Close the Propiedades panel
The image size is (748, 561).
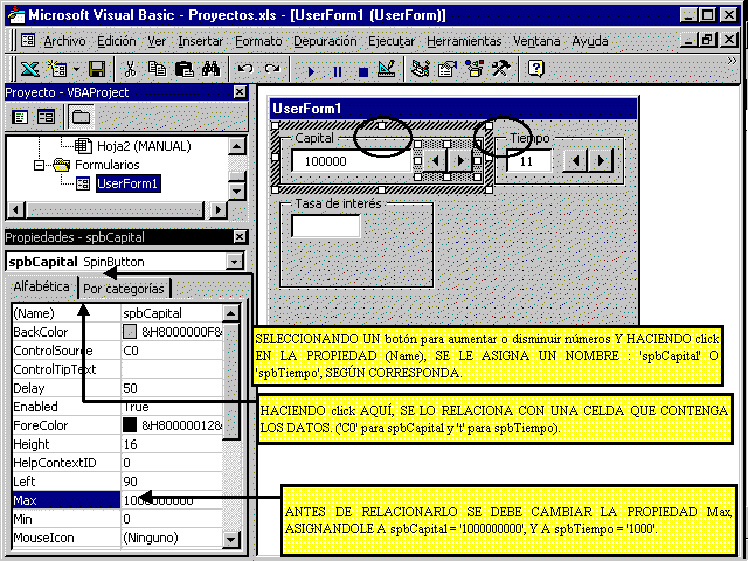[240, 237]
